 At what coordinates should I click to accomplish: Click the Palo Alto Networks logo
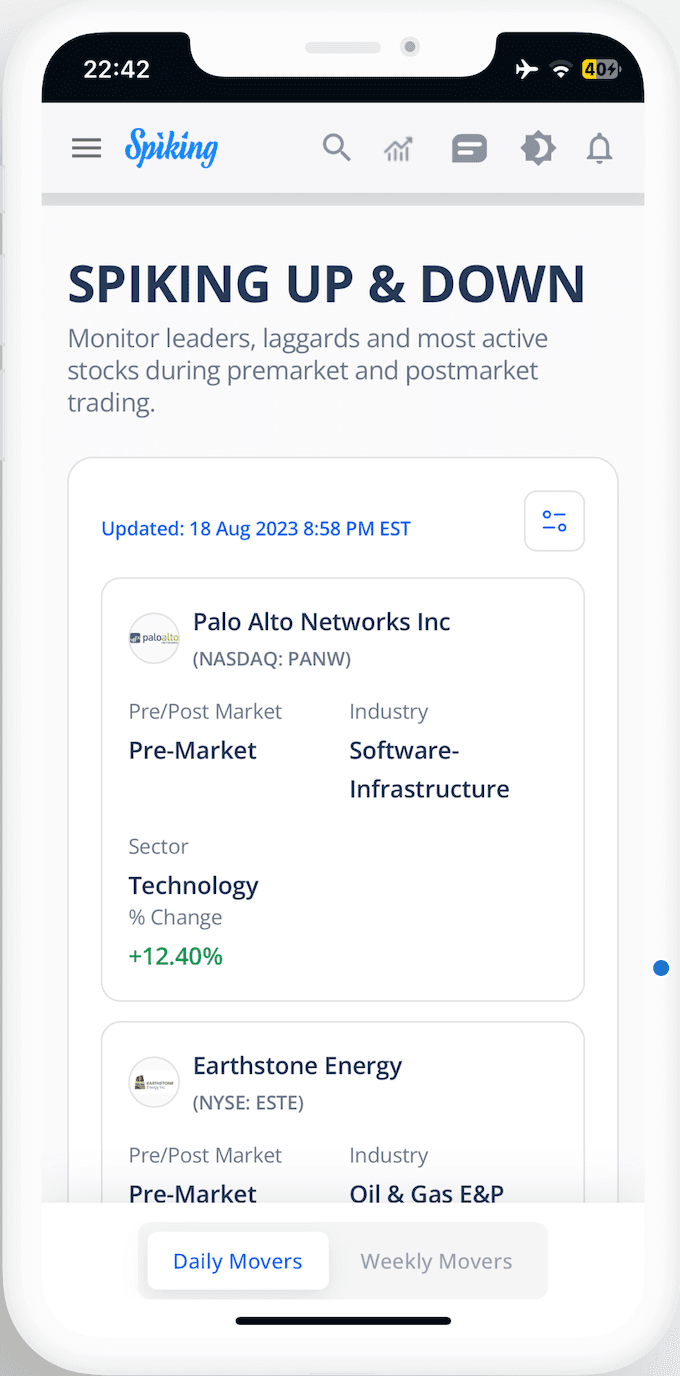point(154,638)
